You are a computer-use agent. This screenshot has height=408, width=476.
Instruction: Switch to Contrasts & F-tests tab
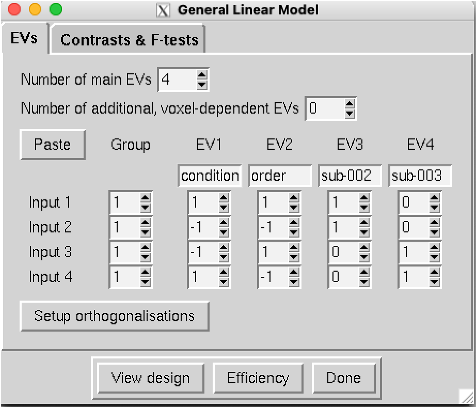pos(129,39)
